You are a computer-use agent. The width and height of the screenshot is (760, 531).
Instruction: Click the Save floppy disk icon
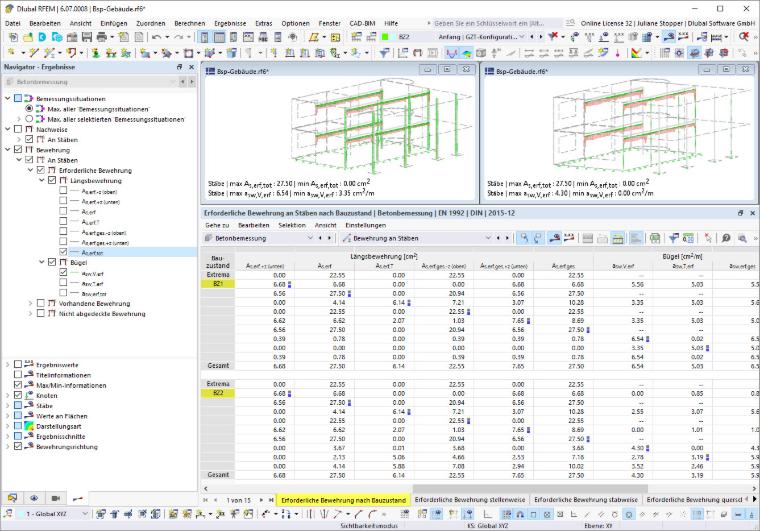pos(87,37)
